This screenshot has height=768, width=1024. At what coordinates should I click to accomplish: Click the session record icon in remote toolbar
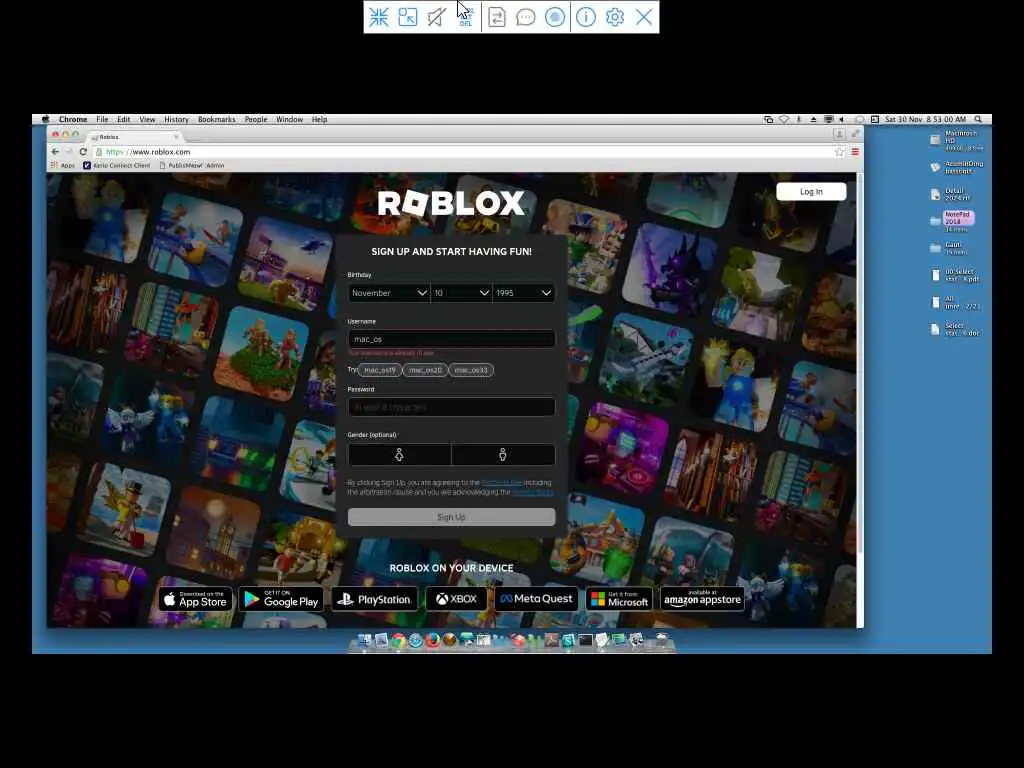pyautogui.click(x=554, y=17)
